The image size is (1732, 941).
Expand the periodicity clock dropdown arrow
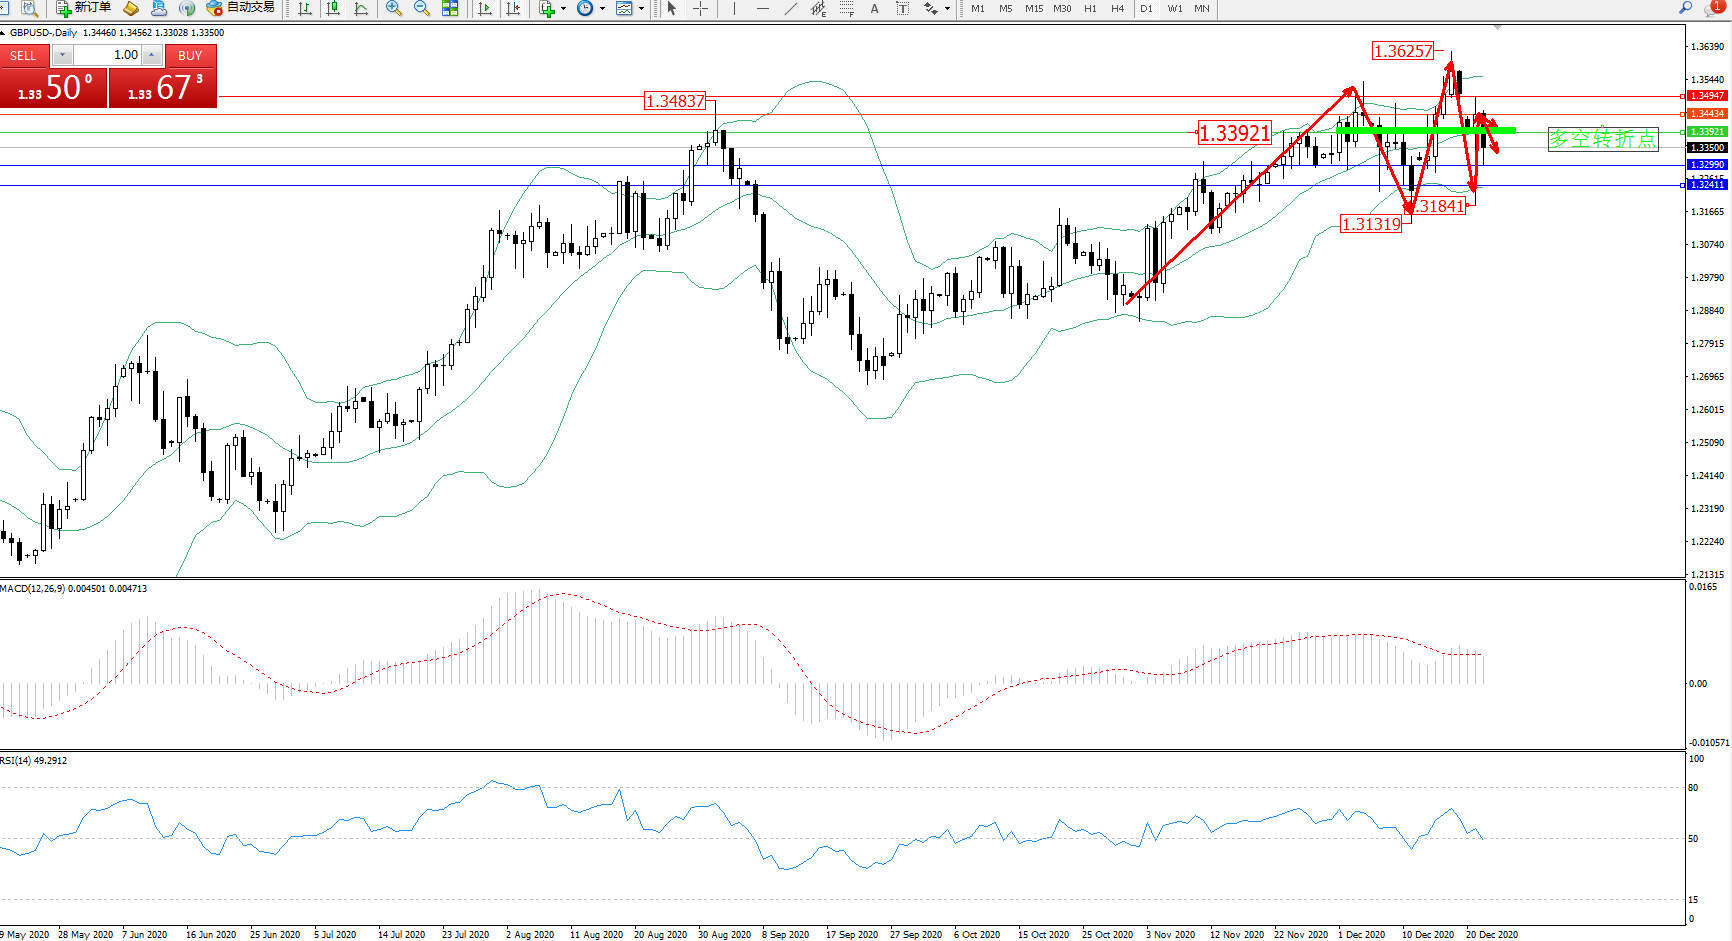[x=602, y=8]
